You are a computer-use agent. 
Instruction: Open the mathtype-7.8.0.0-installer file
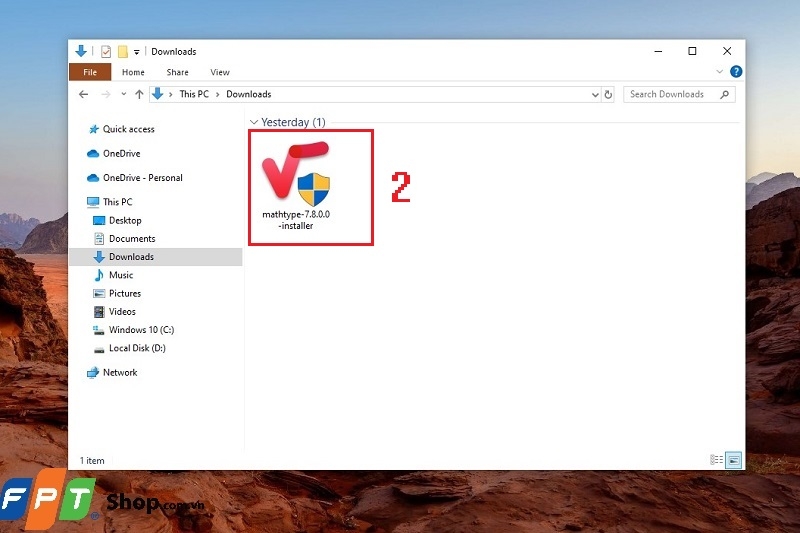(x=296, y=187)
